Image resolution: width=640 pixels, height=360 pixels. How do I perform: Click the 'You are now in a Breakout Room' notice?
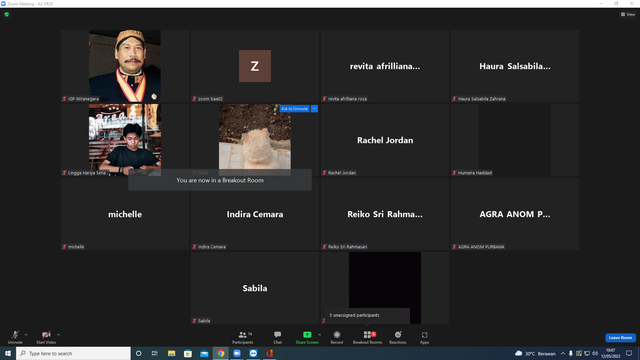tap(220, 180)
